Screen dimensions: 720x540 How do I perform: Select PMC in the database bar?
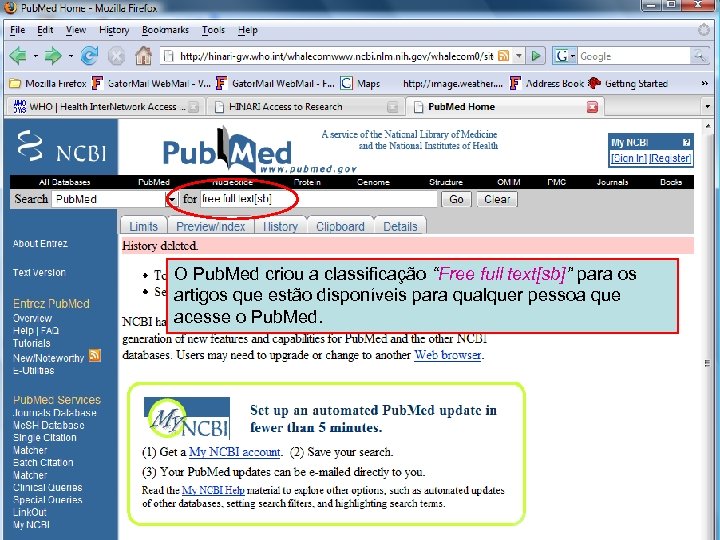point(557,182)
